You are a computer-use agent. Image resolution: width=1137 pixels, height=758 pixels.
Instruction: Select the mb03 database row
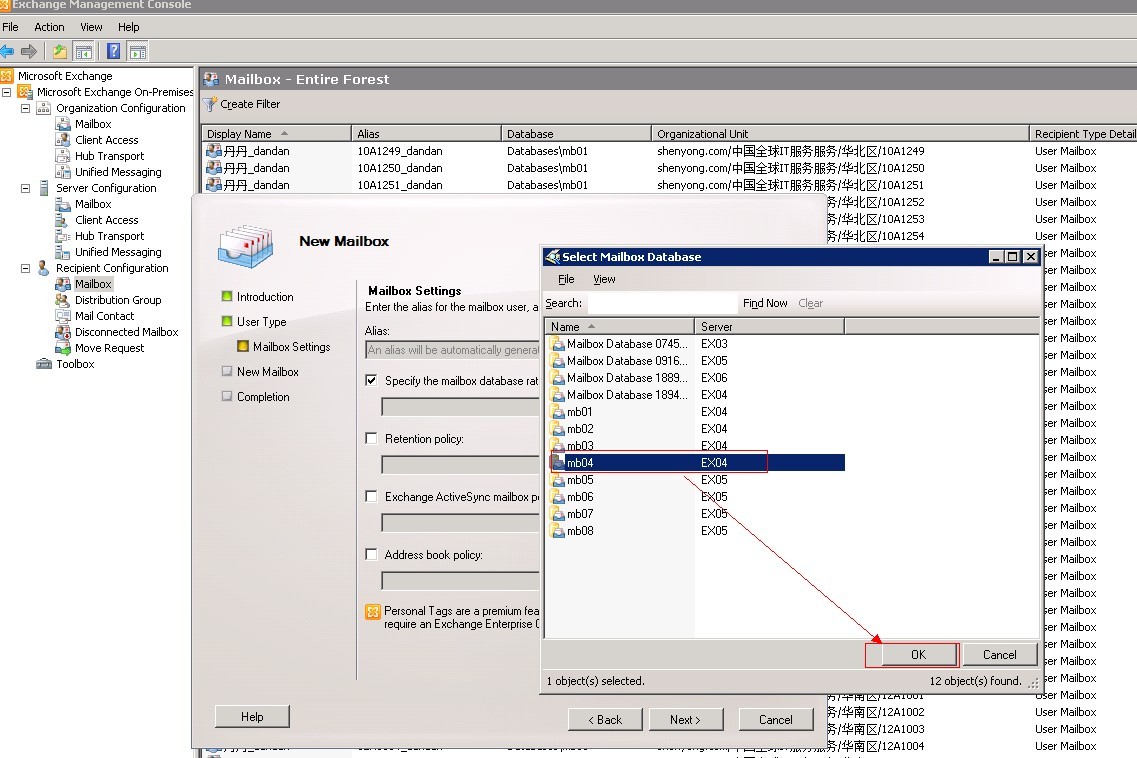[697, 445]
